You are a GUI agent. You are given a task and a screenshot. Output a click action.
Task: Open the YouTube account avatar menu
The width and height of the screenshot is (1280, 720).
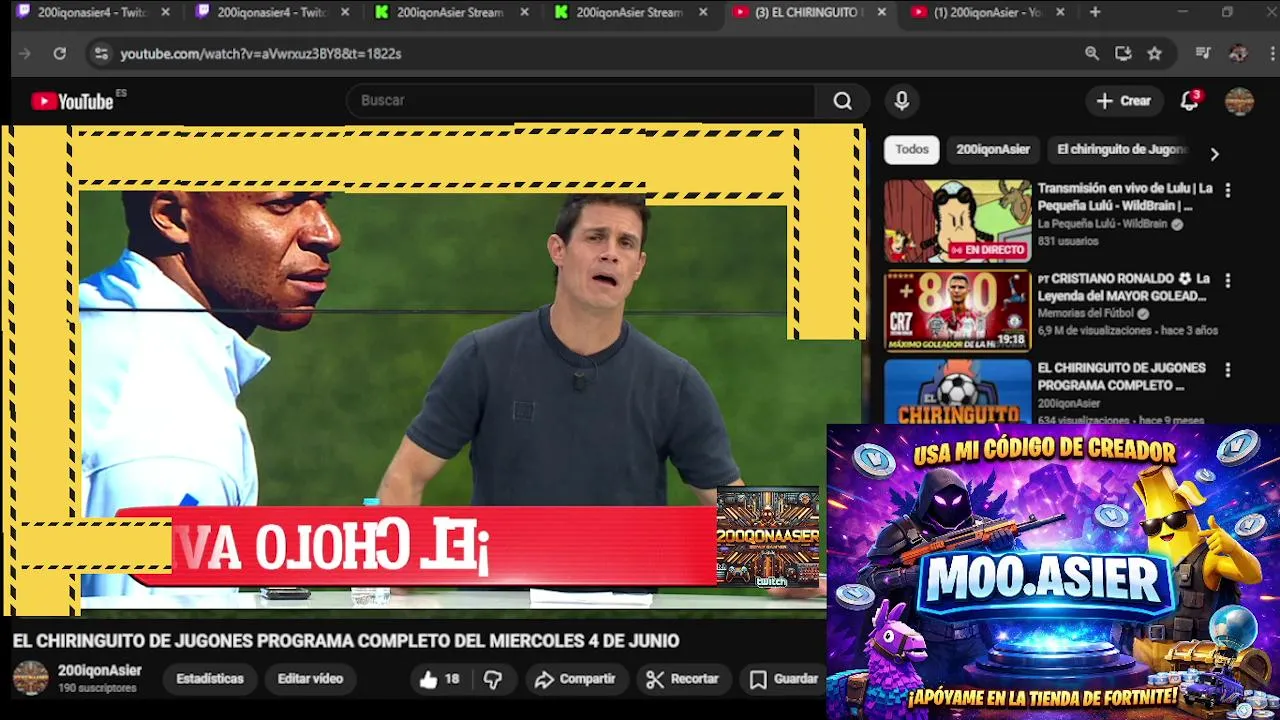(x=1239, y=101)
